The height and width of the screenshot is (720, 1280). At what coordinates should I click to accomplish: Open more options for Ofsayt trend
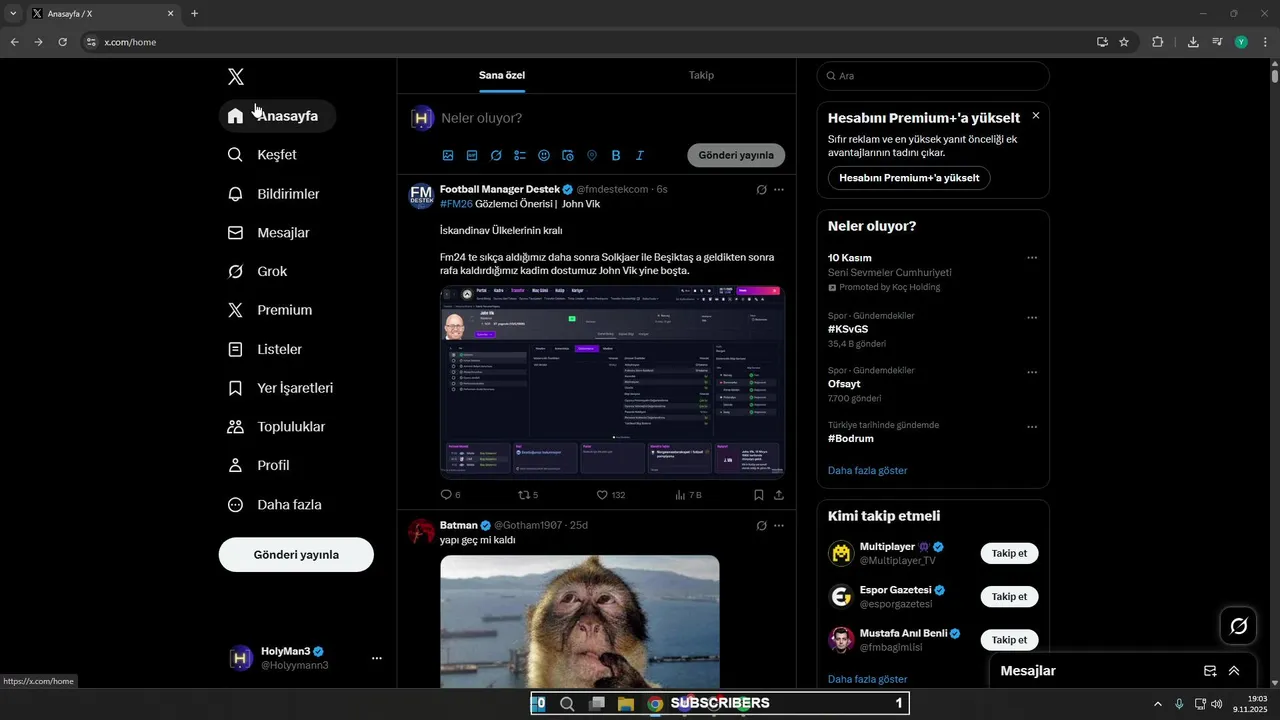1032,373
